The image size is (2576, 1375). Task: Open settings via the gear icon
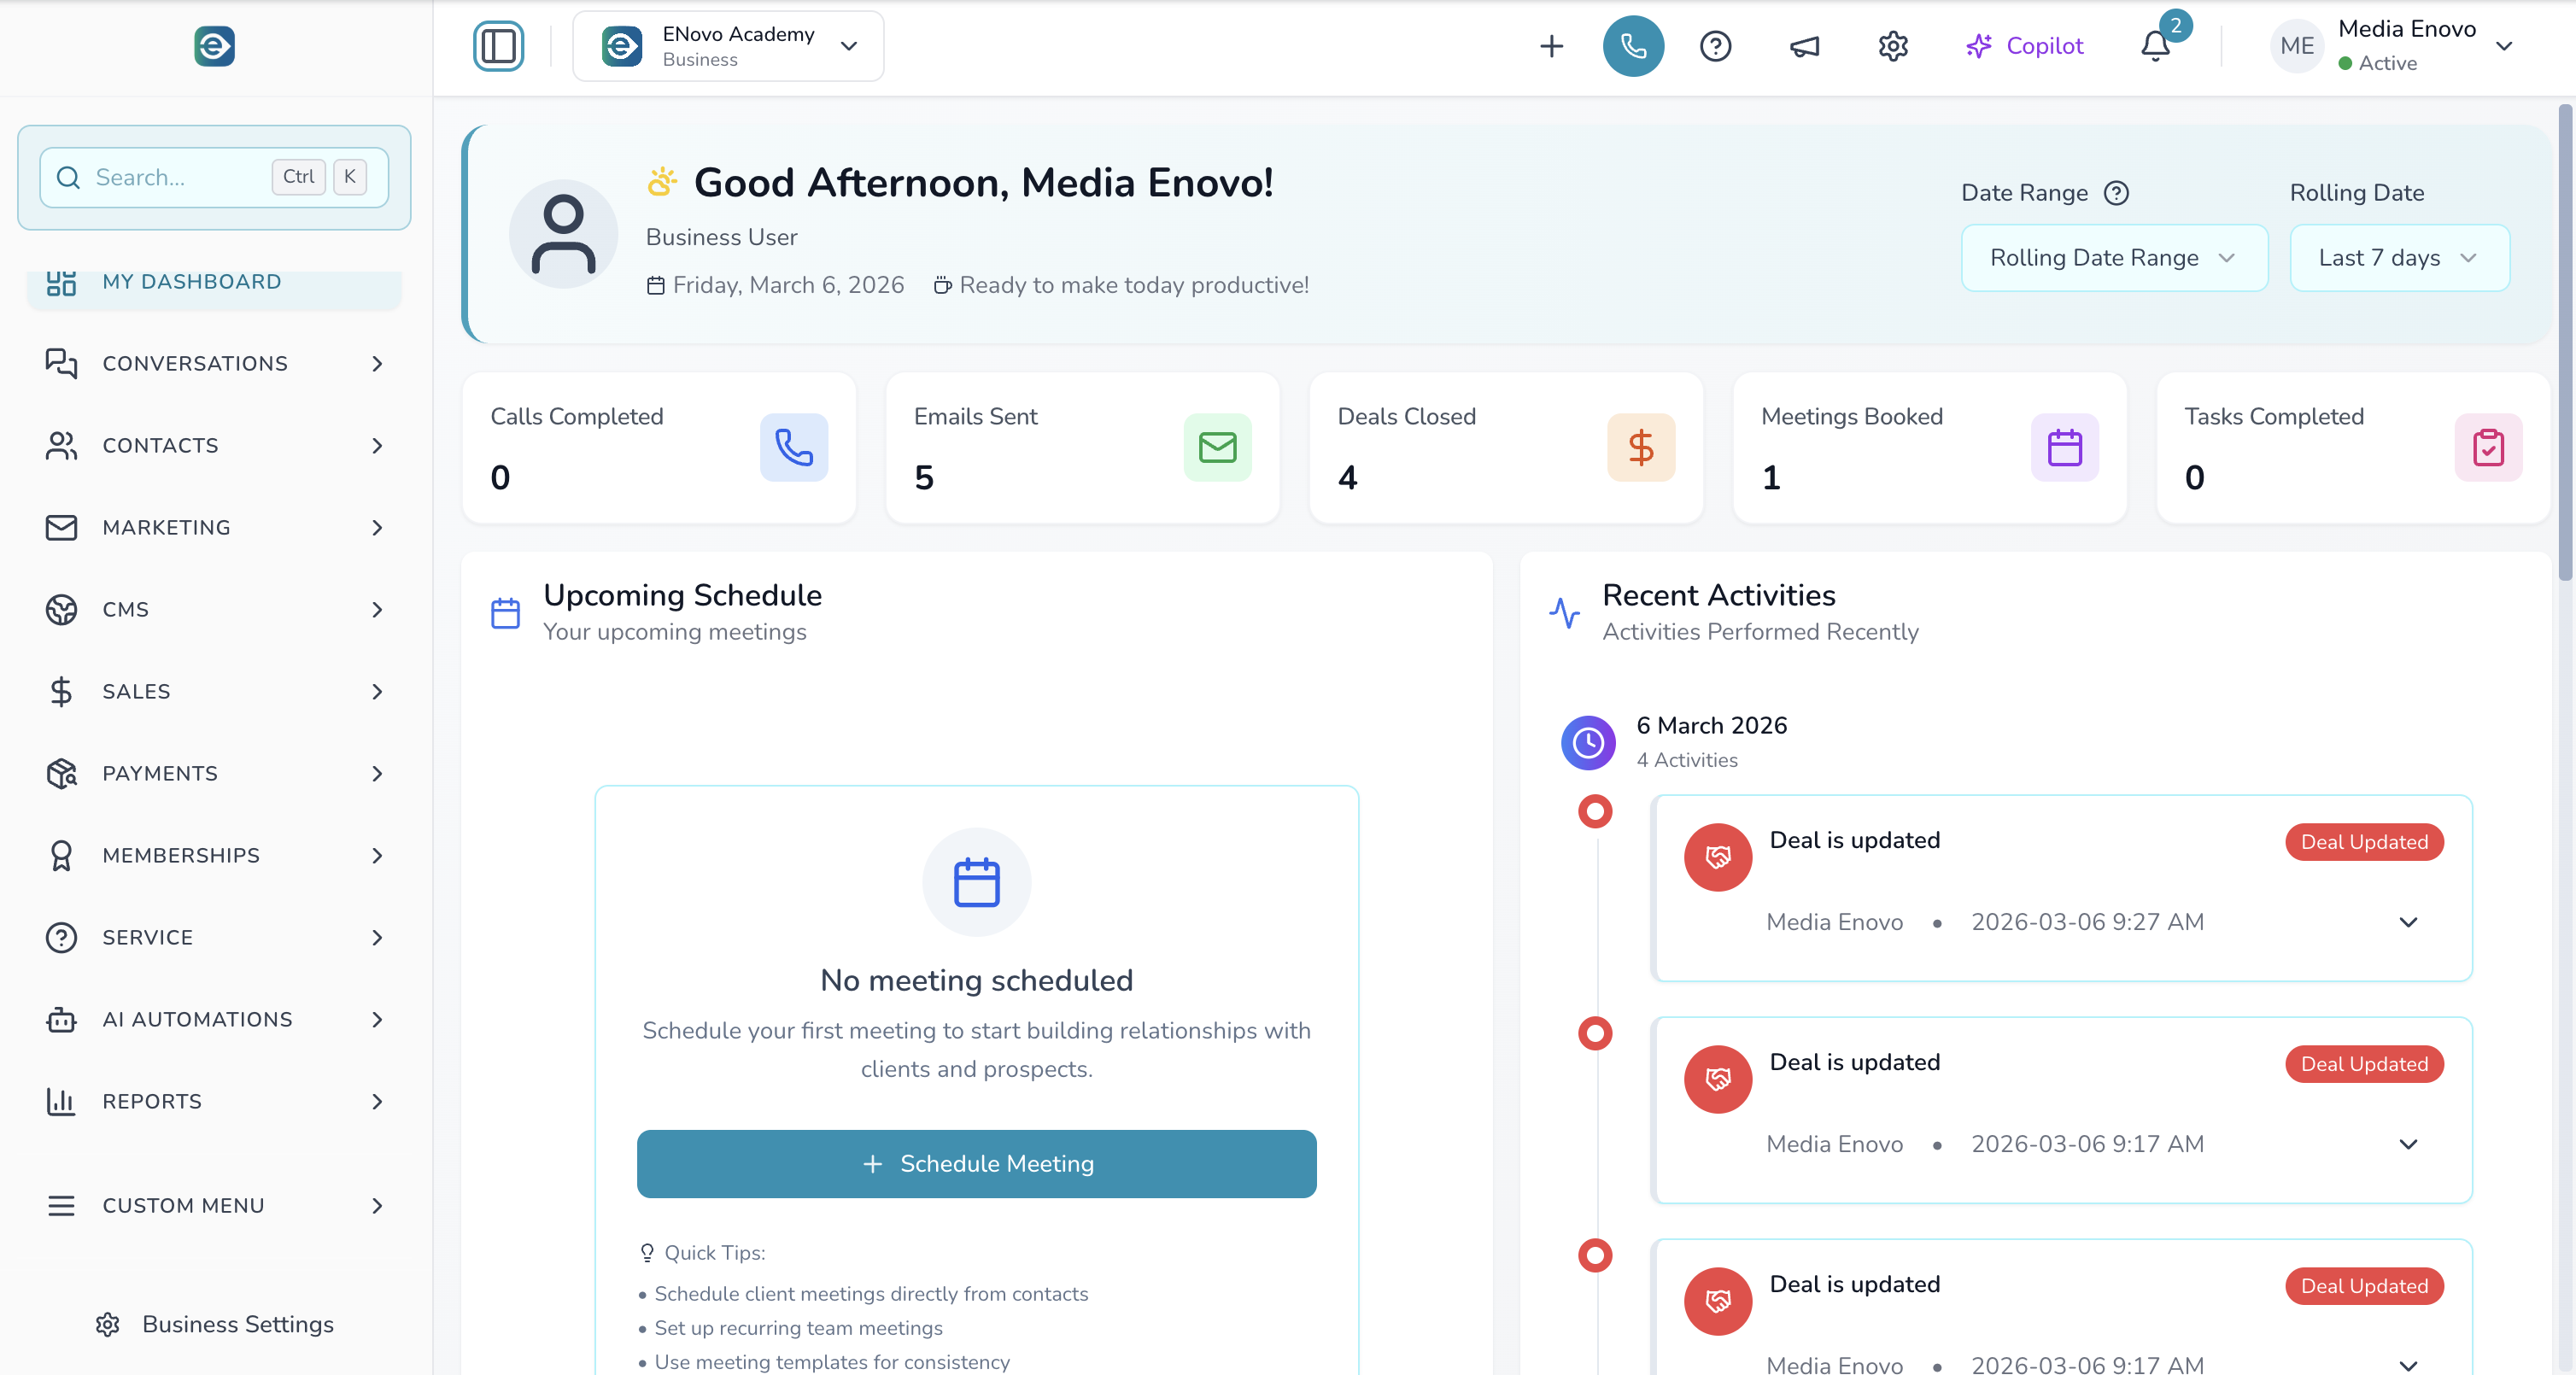pos(1892,46)
